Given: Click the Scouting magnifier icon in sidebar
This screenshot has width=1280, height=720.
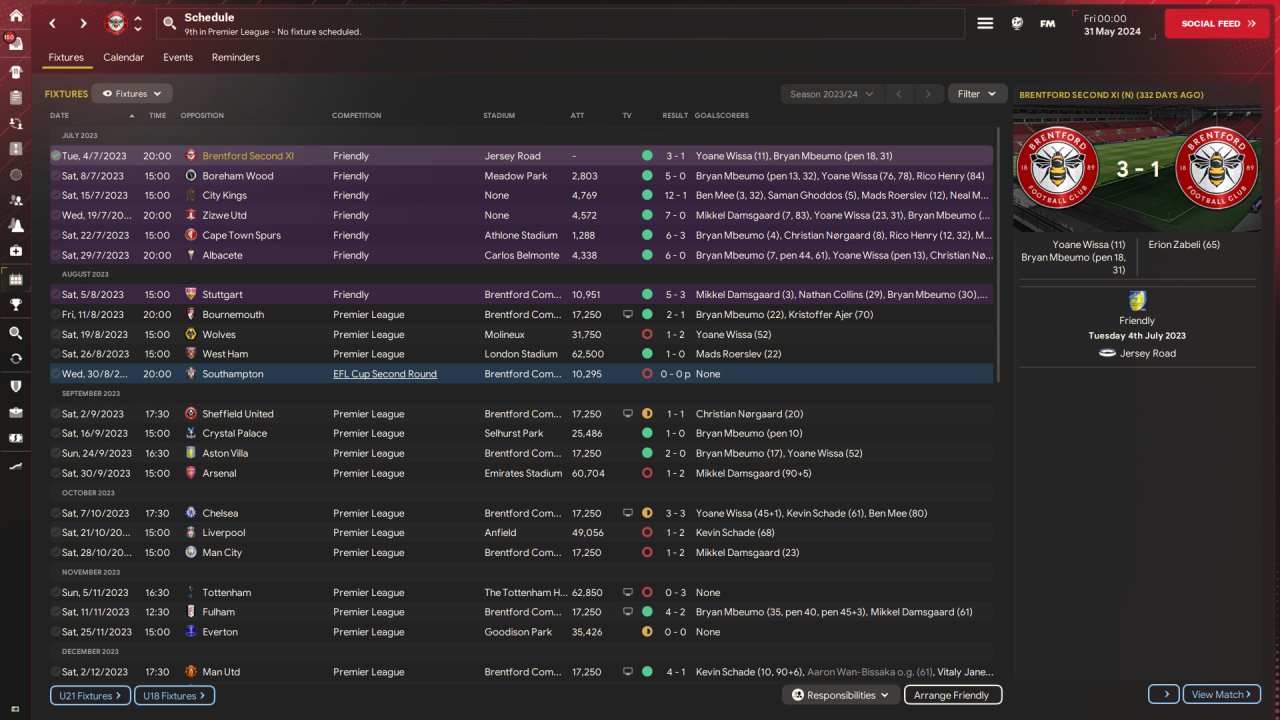Looking at the screenshot, I should 15,332.
